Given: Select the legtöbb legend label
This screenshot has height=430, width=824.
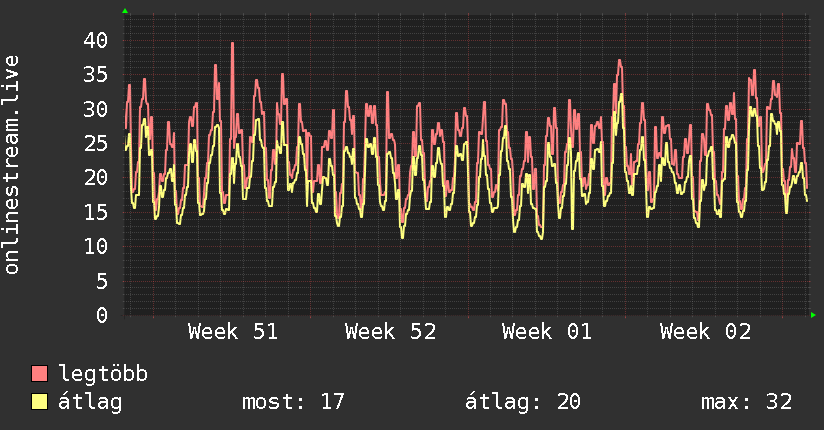Looking at the screenshot, I should [103, 373].
